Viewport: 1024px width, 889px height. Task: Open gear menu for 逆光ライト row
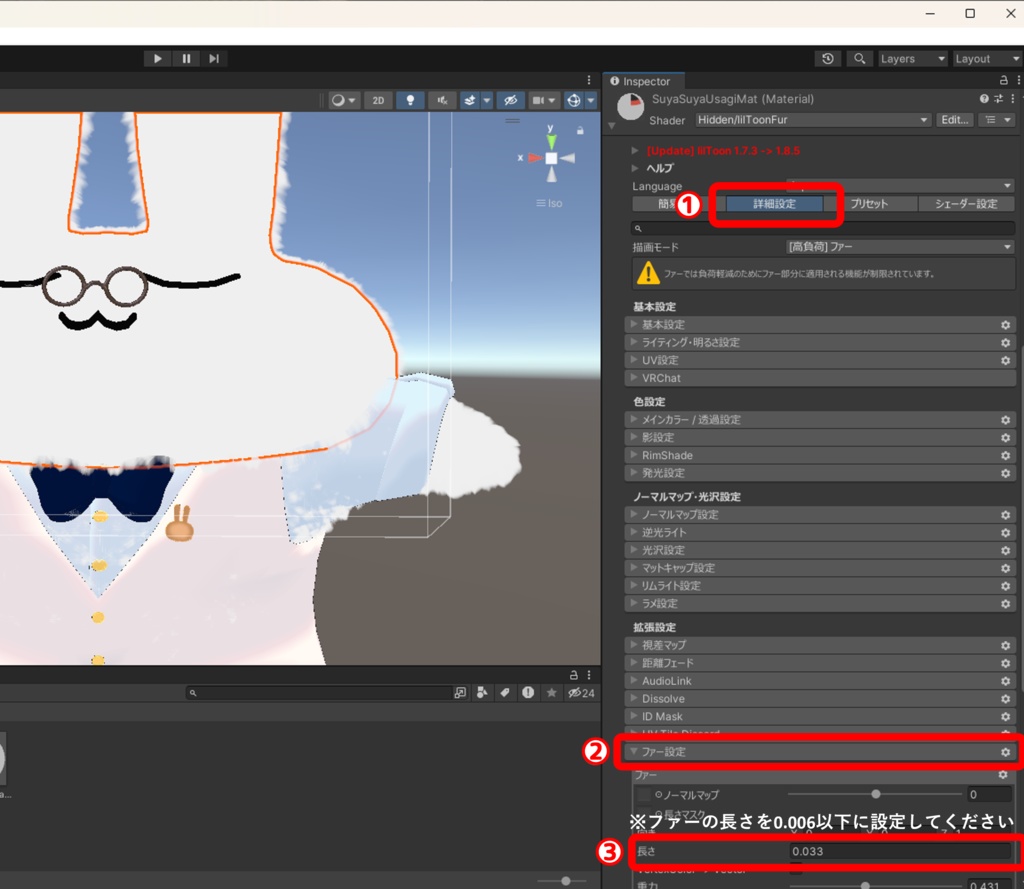pos(1006,532)
